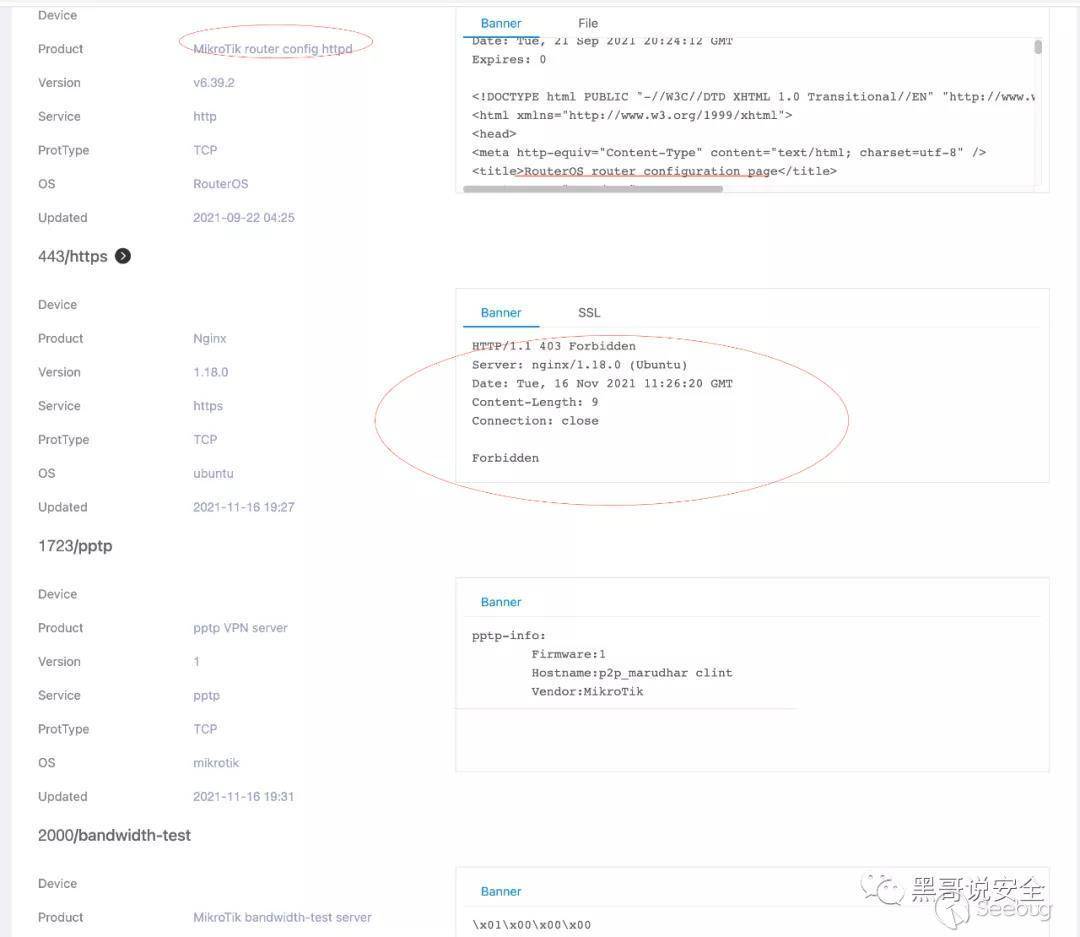Click the Nginx product value
This screenshot has width=1080, height=937.
[209, 338]
